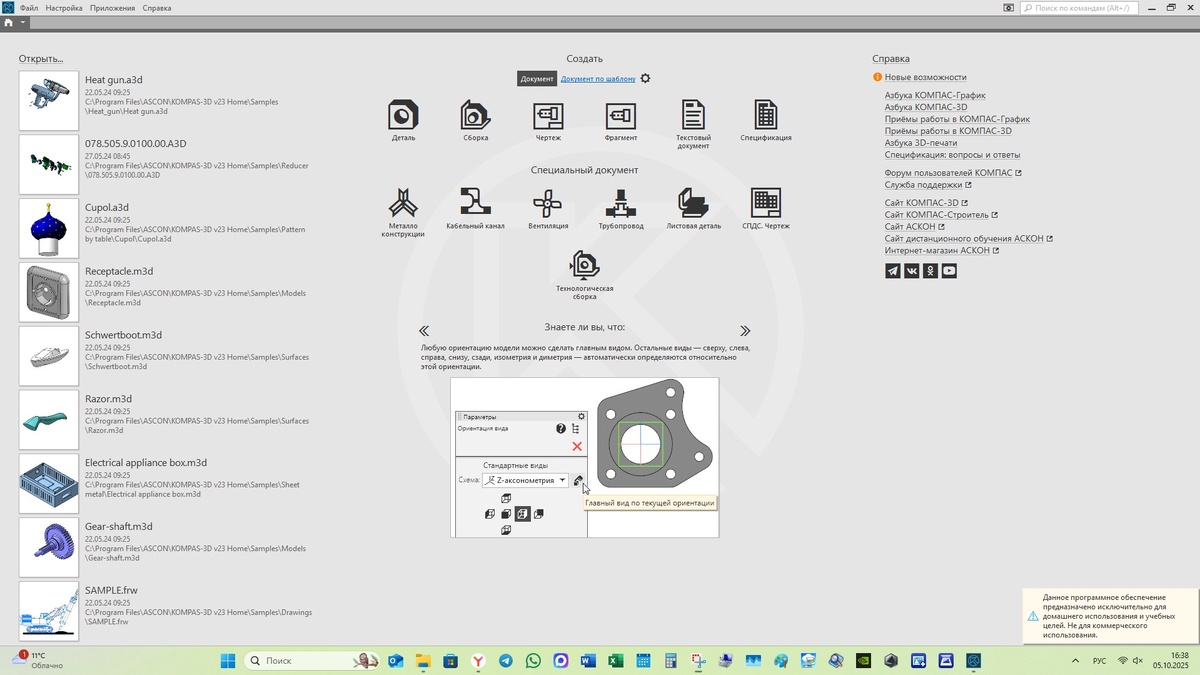Open Спецификация: вопросы и ответы link

click(x=952, y=155)
